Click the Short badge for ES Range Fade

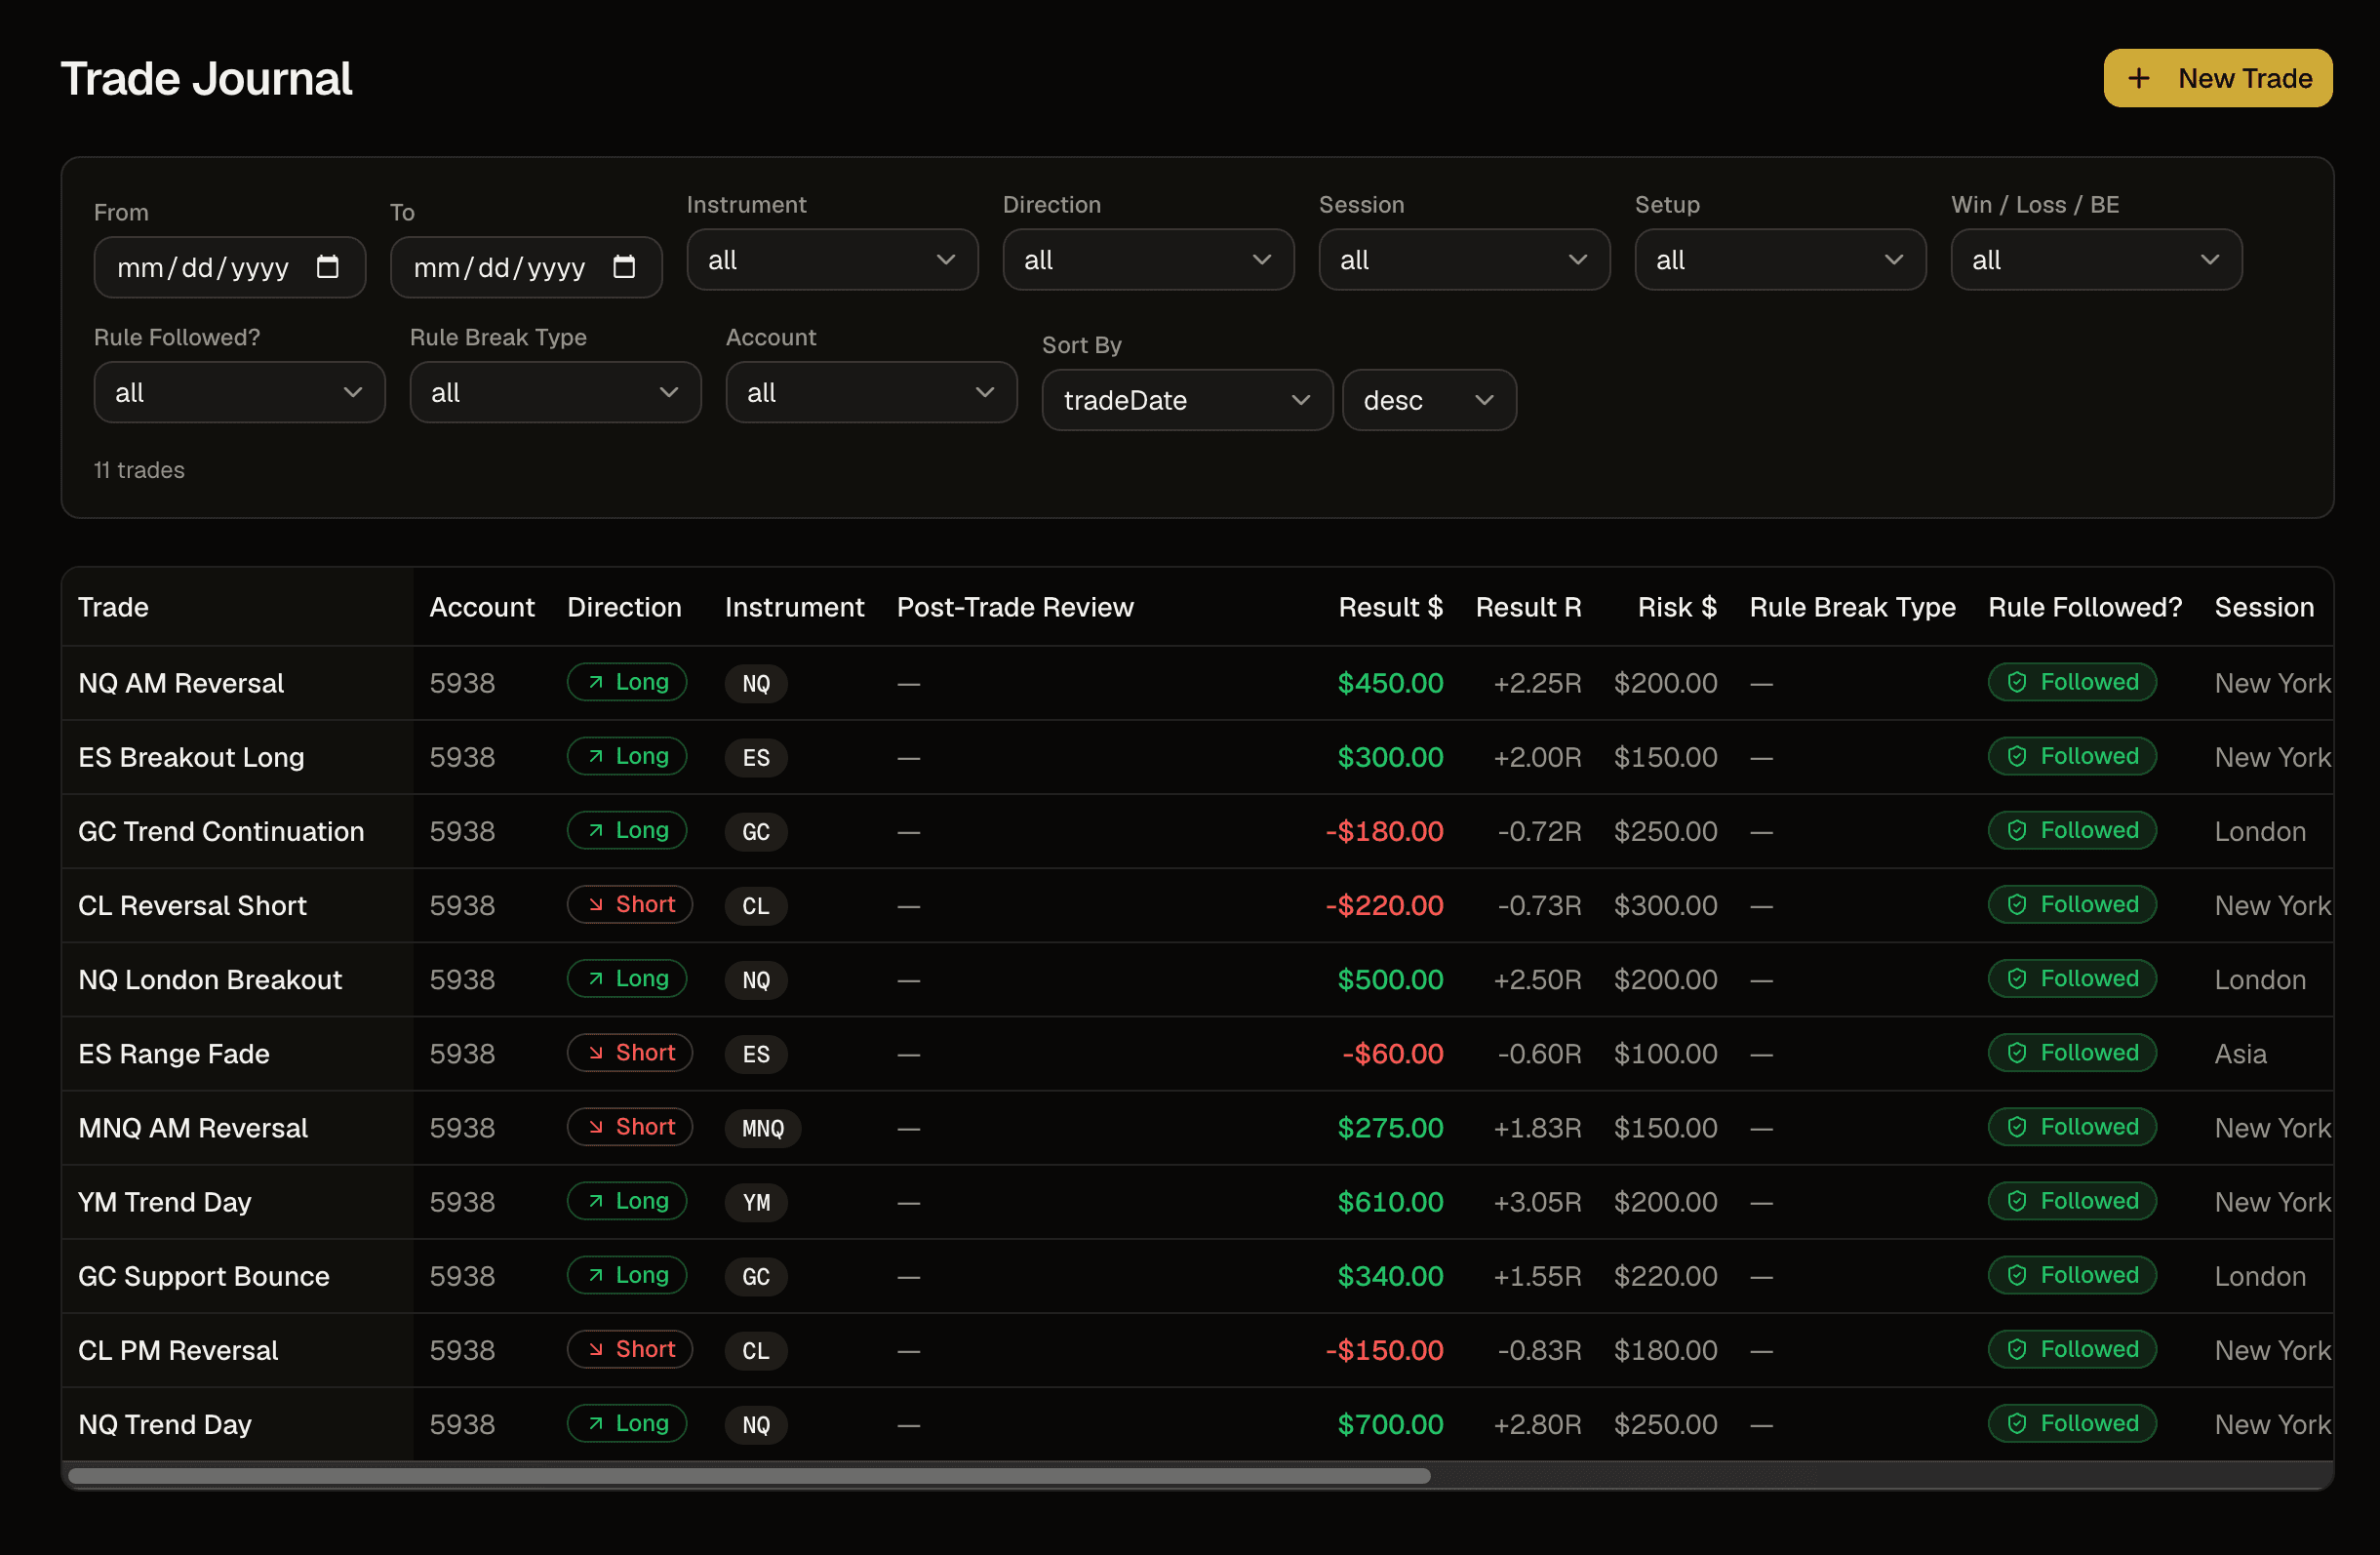[630, 1053]
